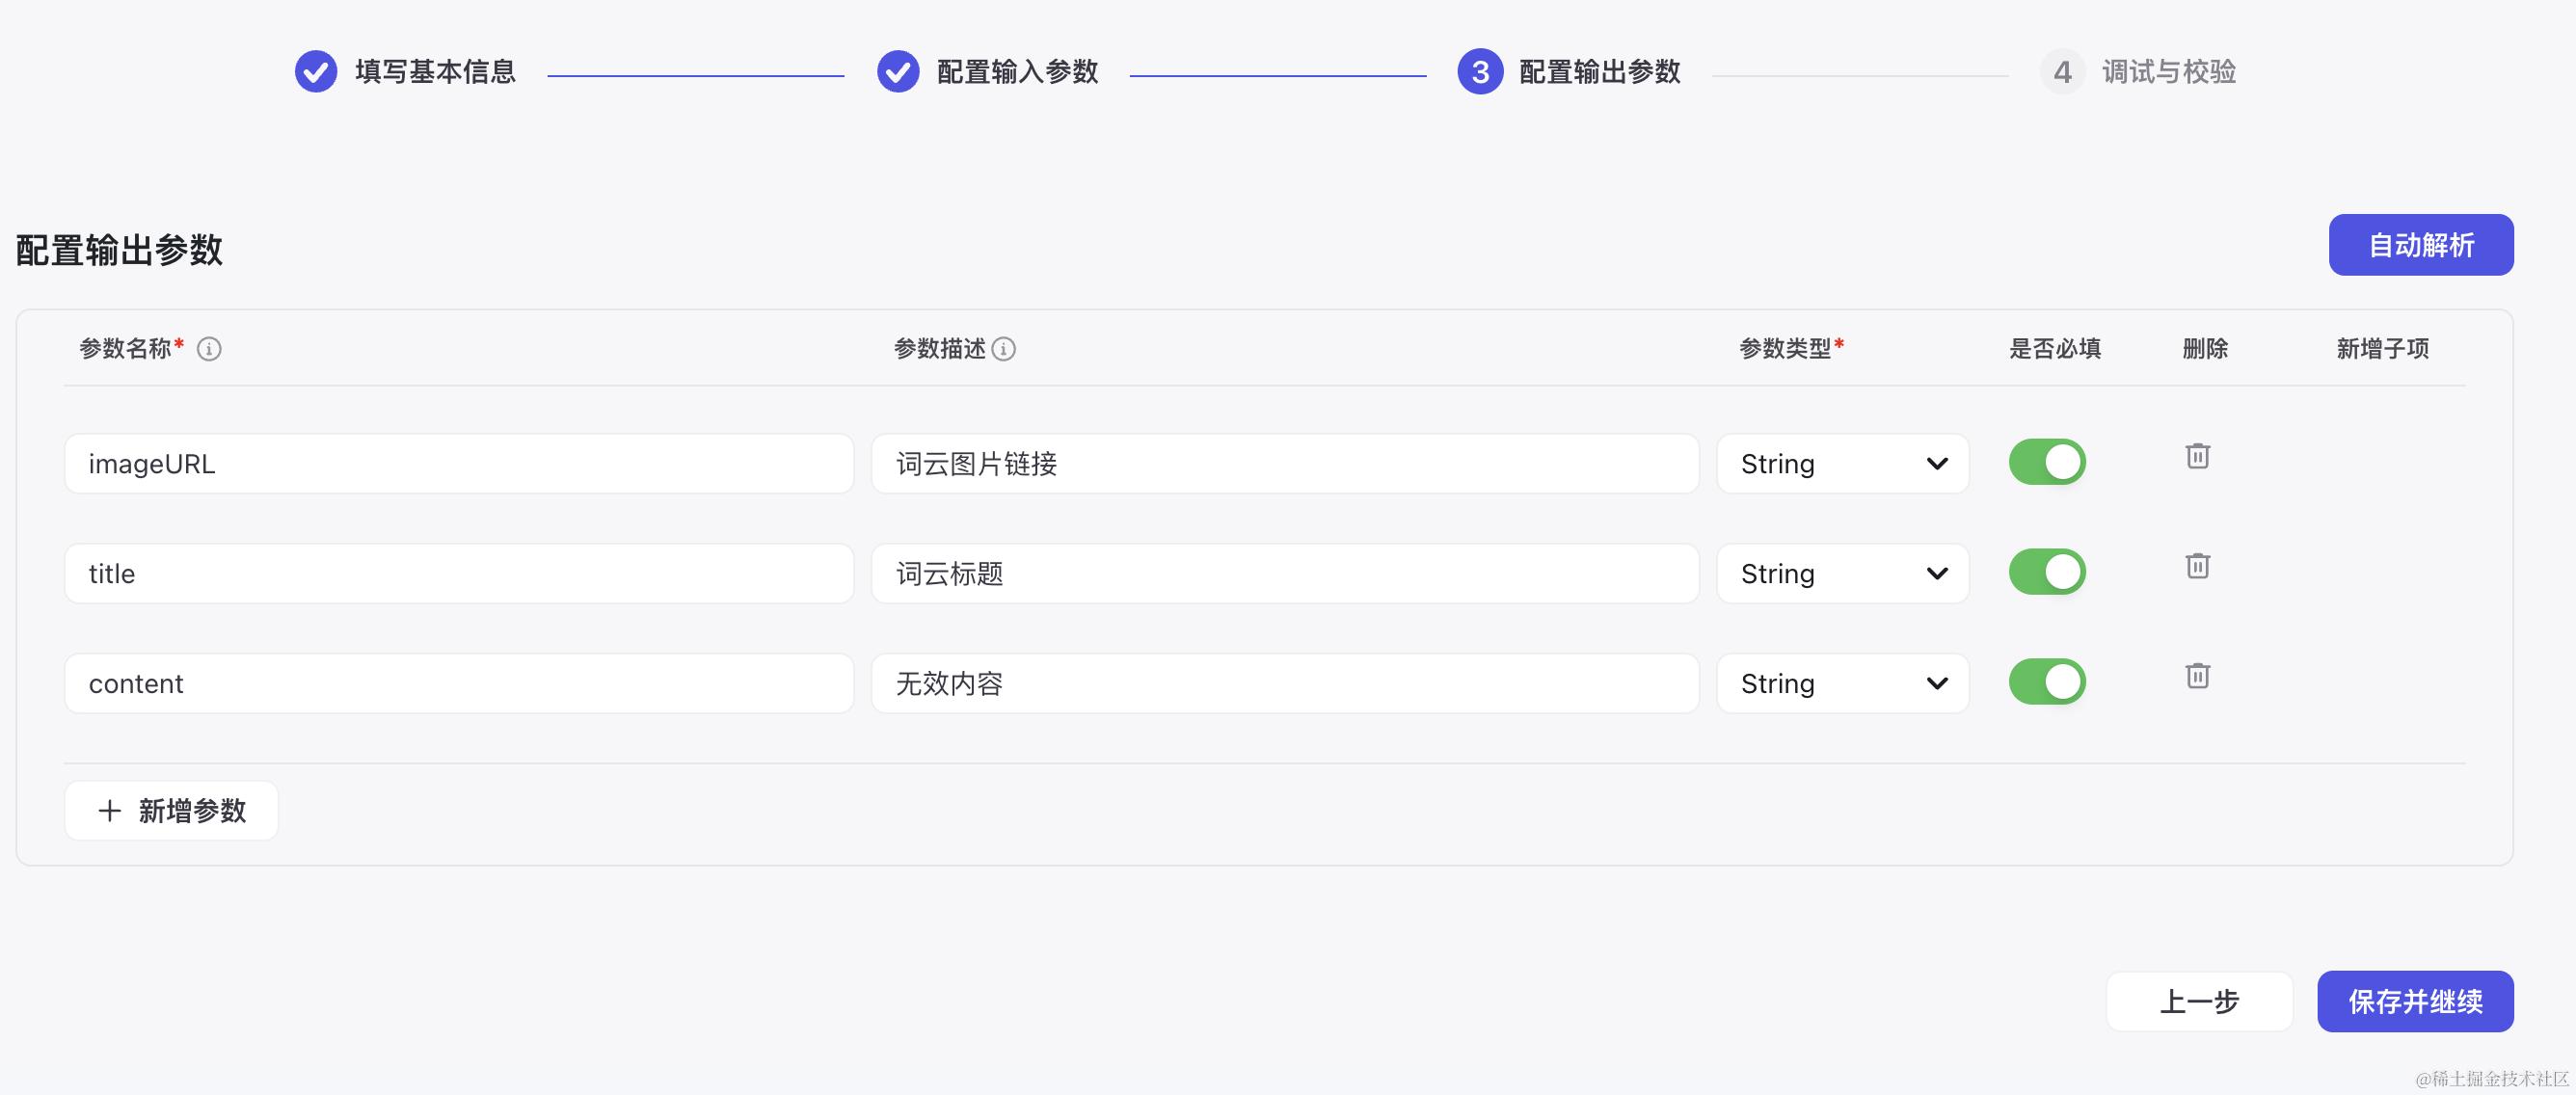Click trash icon for content parameter
2576x1095 pixels.
pos(2197,677)
